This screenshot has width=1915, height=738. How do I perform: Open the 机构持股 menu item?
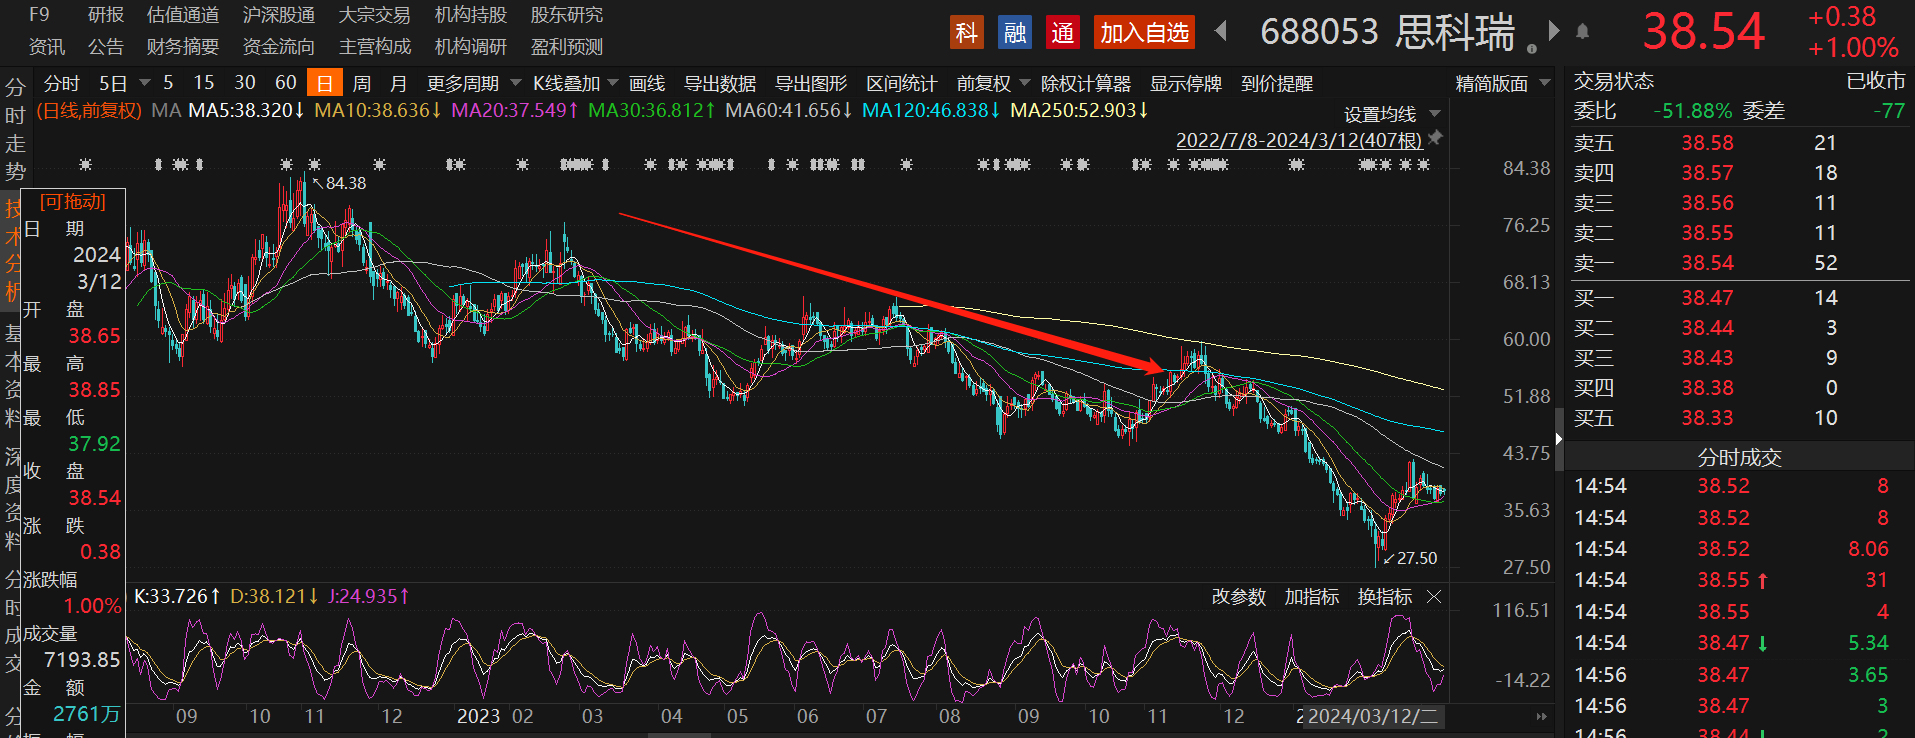(x=471, y=15)
